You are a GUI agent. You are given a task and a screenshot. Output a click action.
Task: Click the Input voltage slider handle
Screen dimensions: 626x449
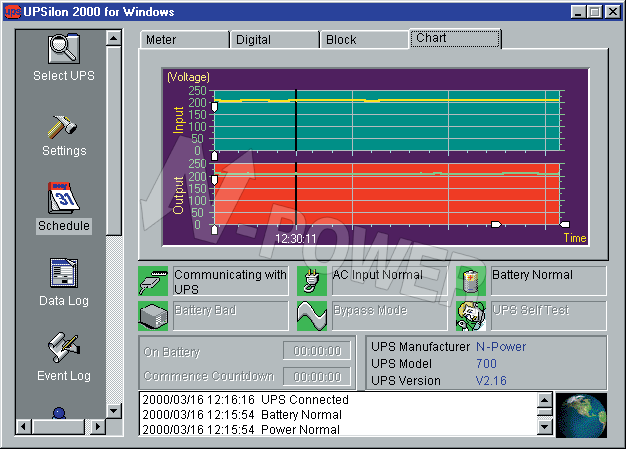[x=214, y=108]
